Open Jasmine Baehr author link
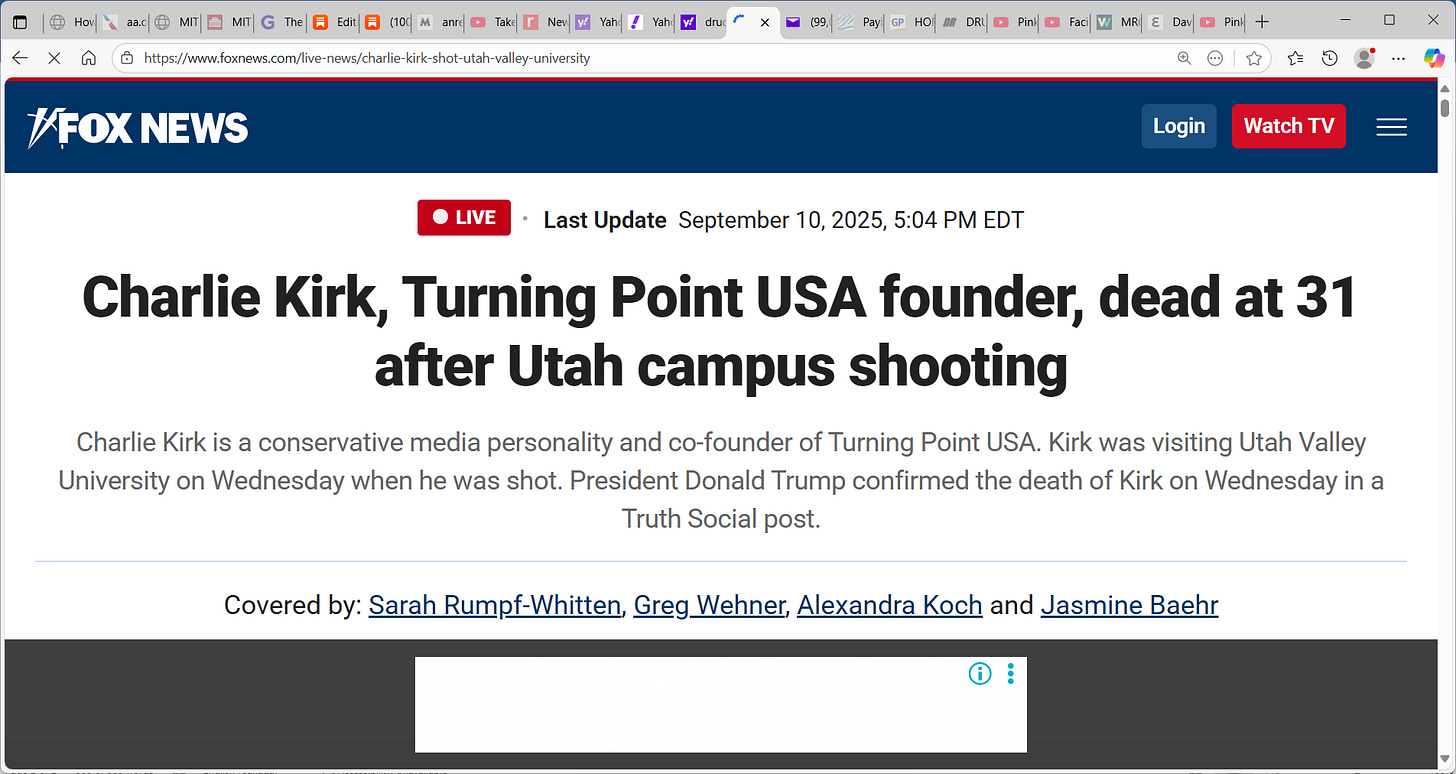Viewport: 1456px width, 774px height. (x=1129, y=605)
